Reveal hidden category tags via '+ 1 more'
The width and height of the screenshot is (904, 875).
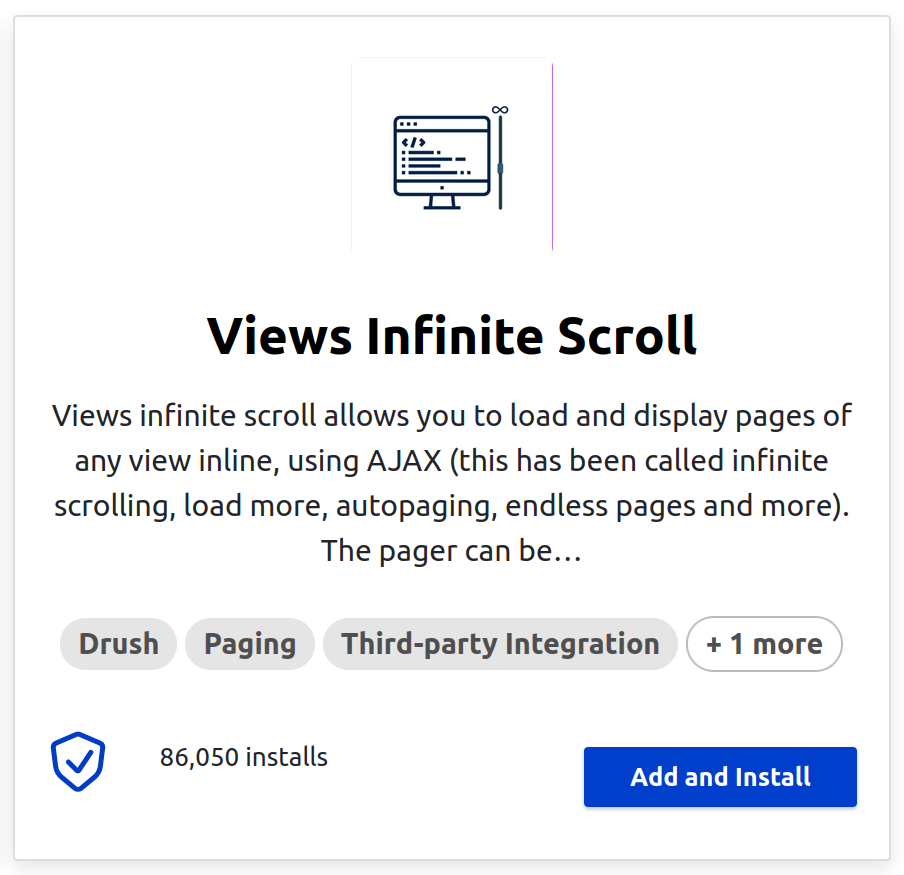tap(764, 644)
